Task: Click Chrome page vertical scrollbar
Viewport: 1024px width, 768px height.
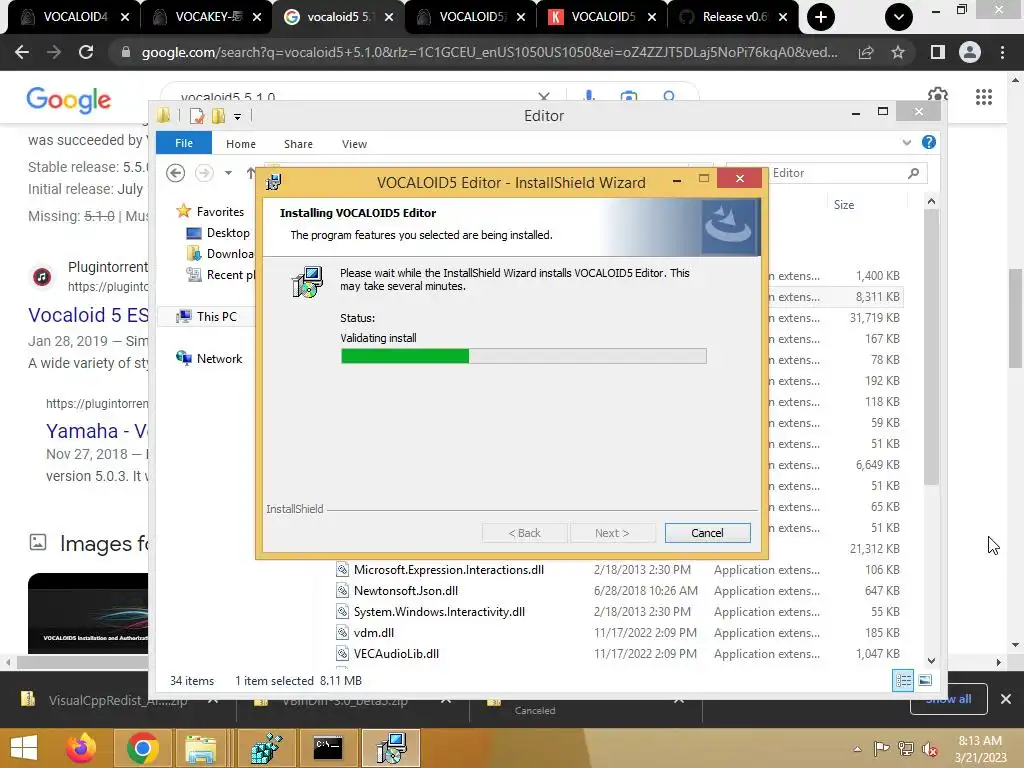Action: click(x=1016, y=318)
